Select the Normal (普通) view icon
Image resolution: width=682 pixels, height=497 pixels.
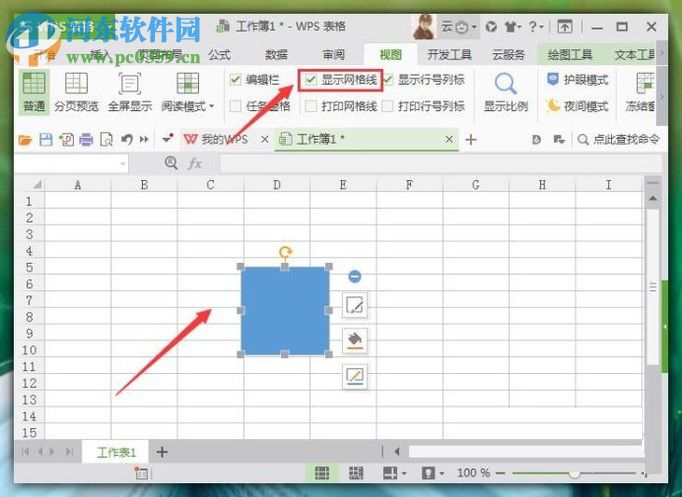34,83
